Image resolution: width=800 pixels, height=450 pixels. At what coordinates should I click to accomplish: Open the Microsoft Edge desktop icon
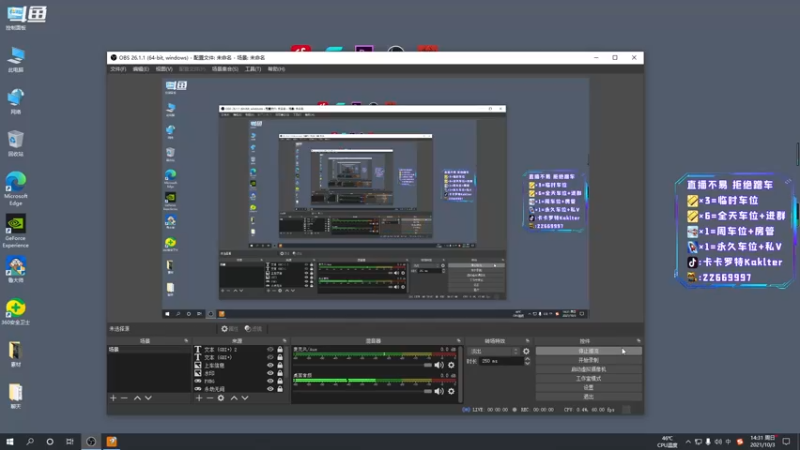(x=16, y=188)
